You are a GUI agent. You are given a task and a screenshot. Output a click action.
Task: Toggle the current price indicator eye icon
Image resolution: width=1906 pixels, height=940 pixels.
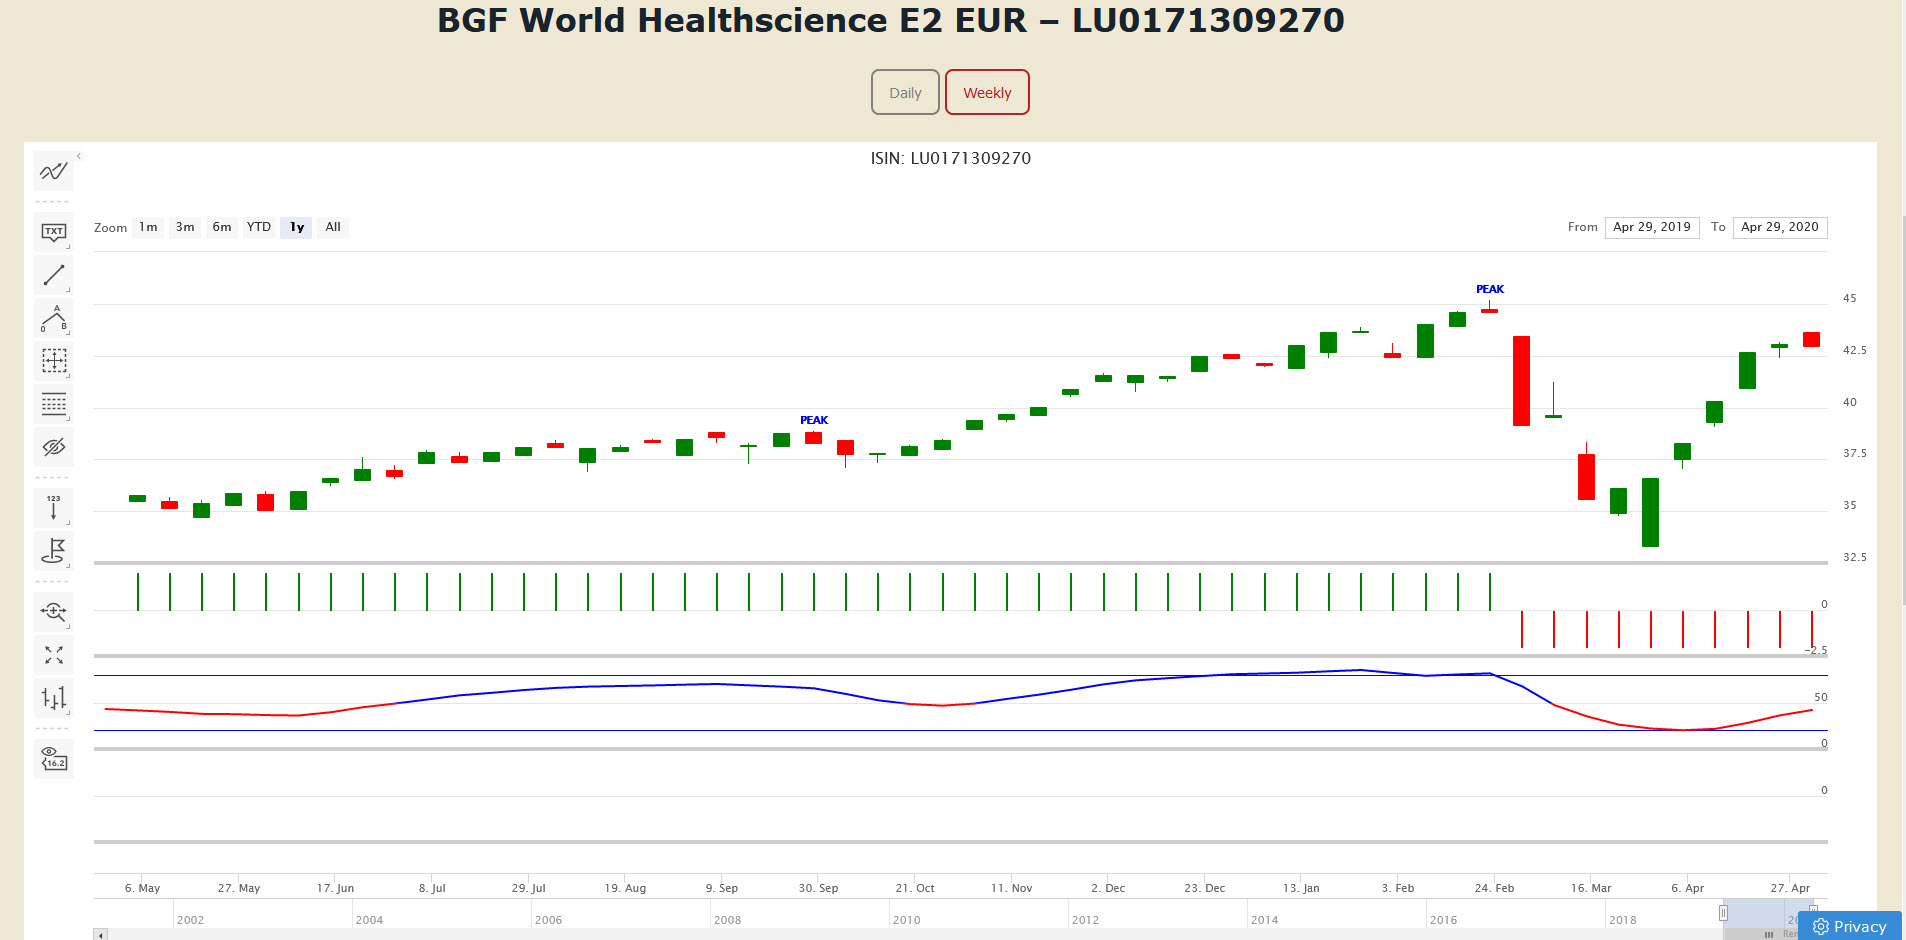pyautogui.click(x=53, y=758)
